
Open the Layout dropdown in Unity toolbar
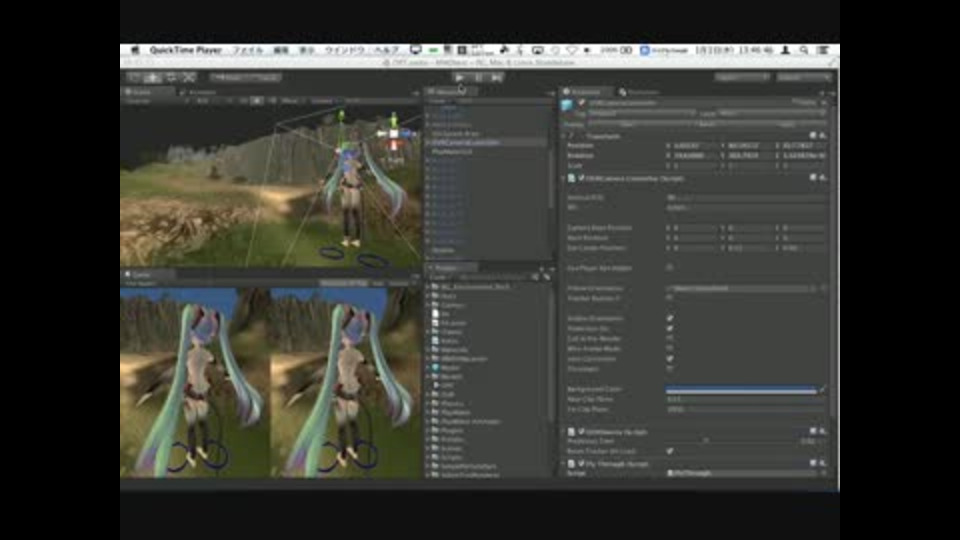click(804, 77)
